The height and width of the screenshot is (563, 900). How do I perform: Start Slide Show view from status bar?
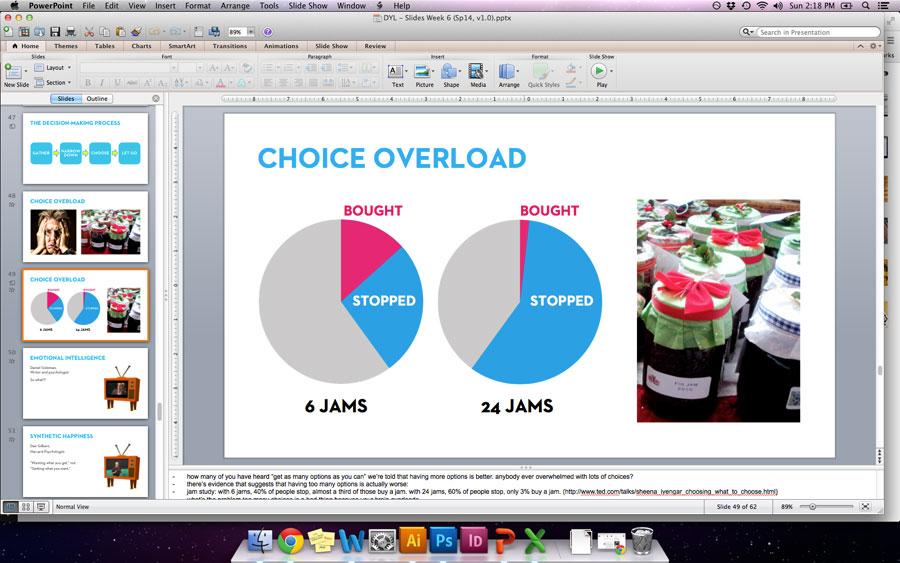coord(41,507)
